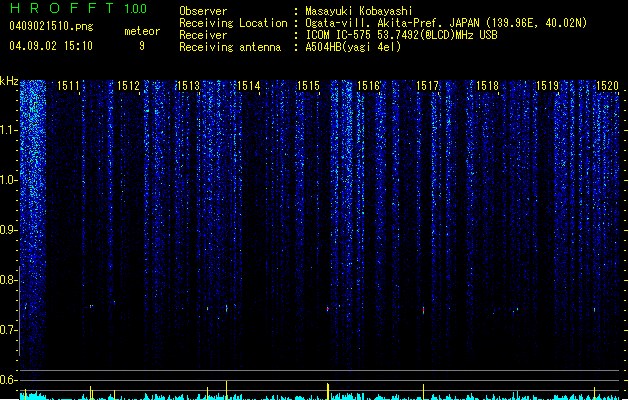Click the date stamp 04.09.02 15:10

click(51, 46)
